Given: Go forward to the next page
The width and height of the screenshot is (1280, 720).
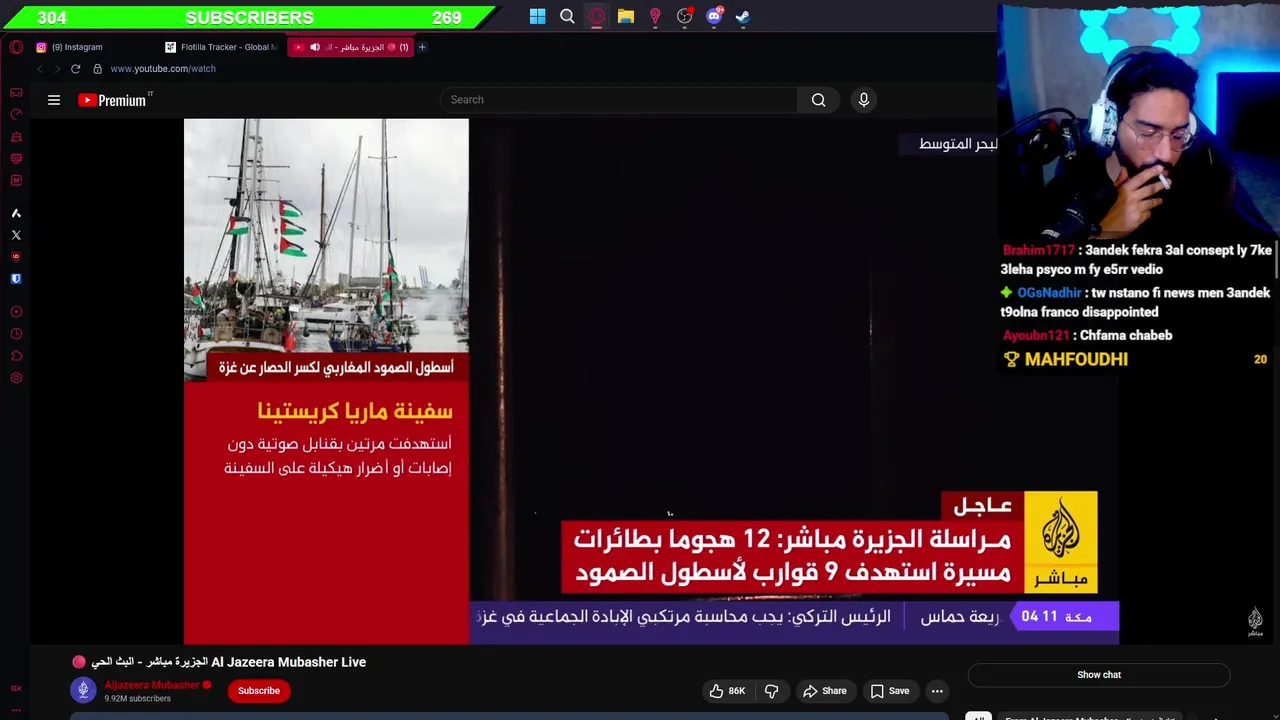Looking at the screenshot, I should (x=57, y=69).
